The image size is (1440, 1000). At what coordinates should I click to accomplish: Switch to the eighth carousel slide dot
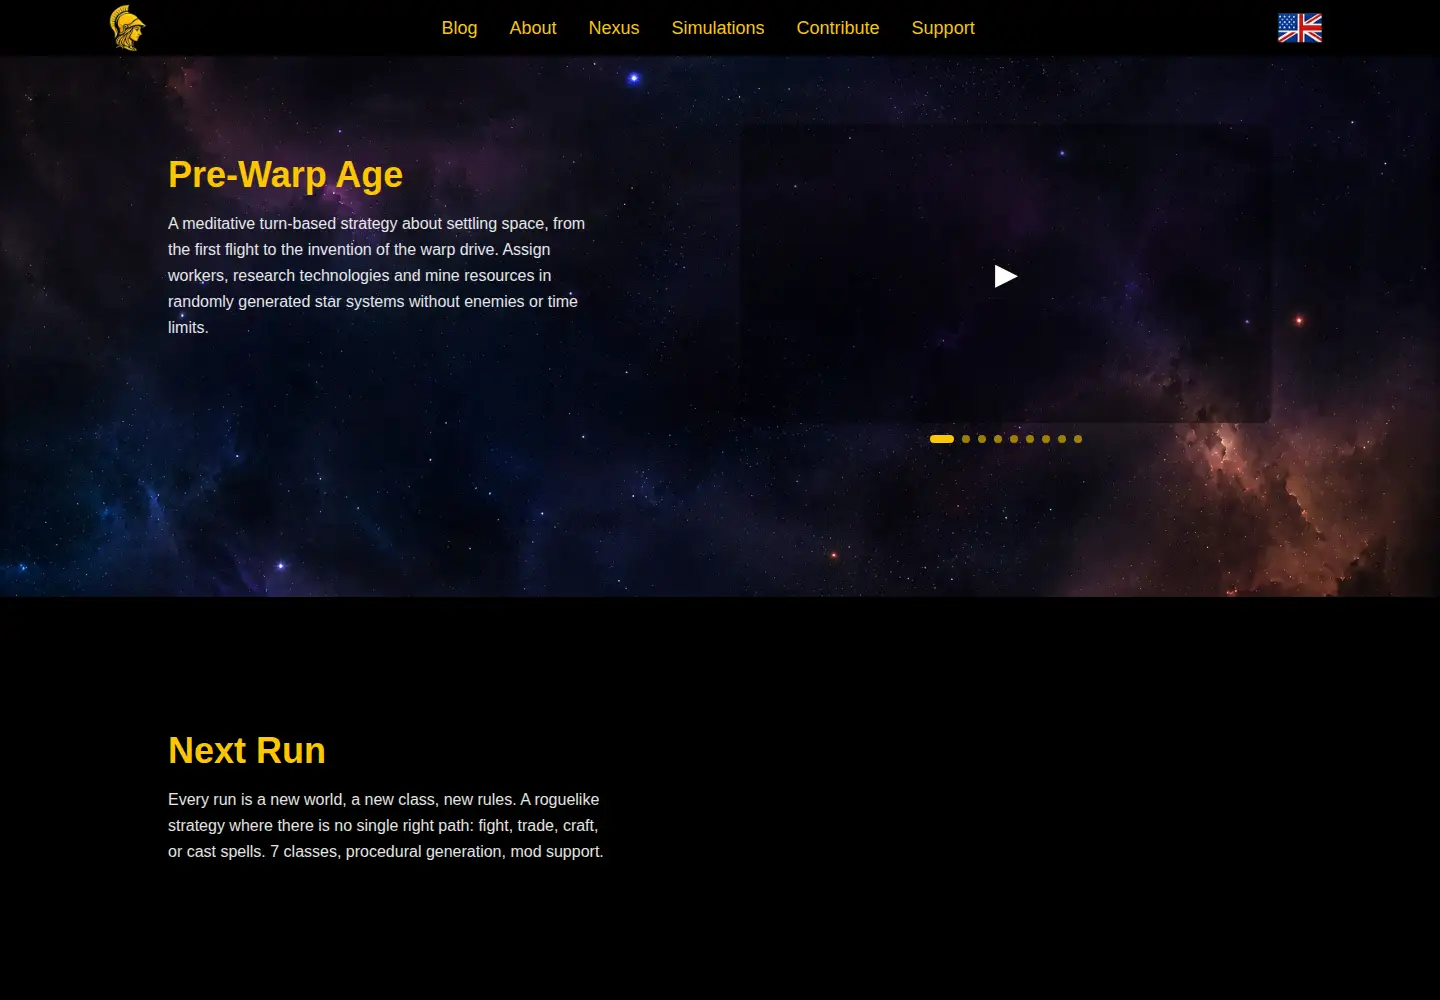coord(1062,439)
